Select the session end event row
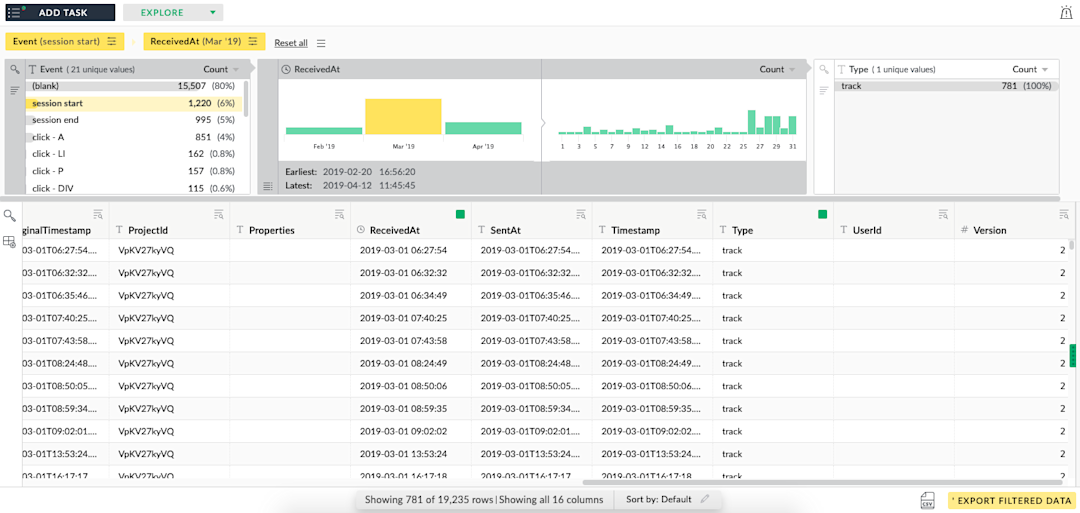Screen dimensions: 1080x513 click(134, 120)
